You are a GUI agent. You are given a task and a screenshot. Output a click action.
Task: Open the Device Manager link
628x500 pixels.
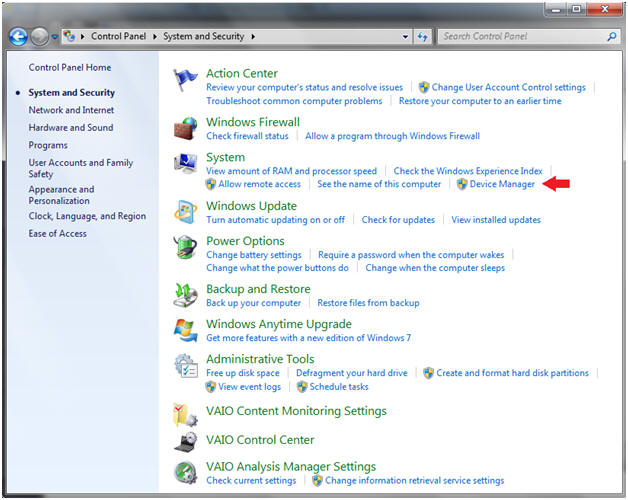click(502, 184)
